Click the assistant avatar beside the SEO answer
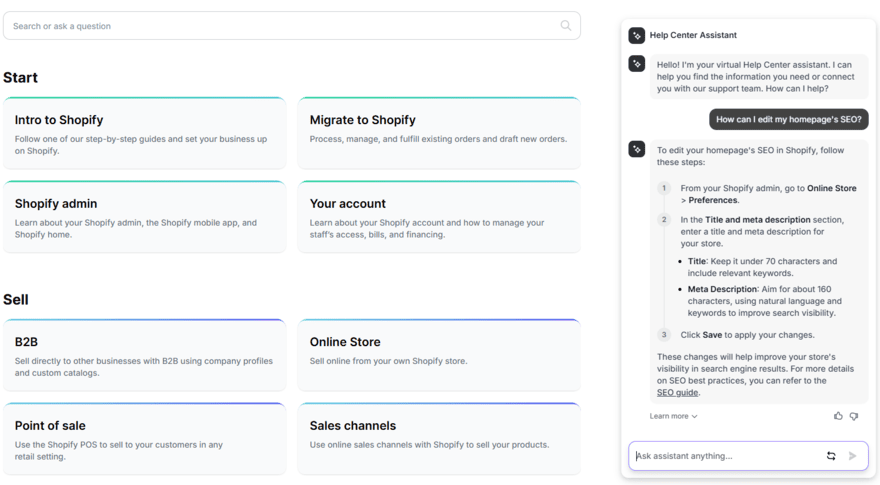This screenshot has height=485, width=880. point(636,149)
